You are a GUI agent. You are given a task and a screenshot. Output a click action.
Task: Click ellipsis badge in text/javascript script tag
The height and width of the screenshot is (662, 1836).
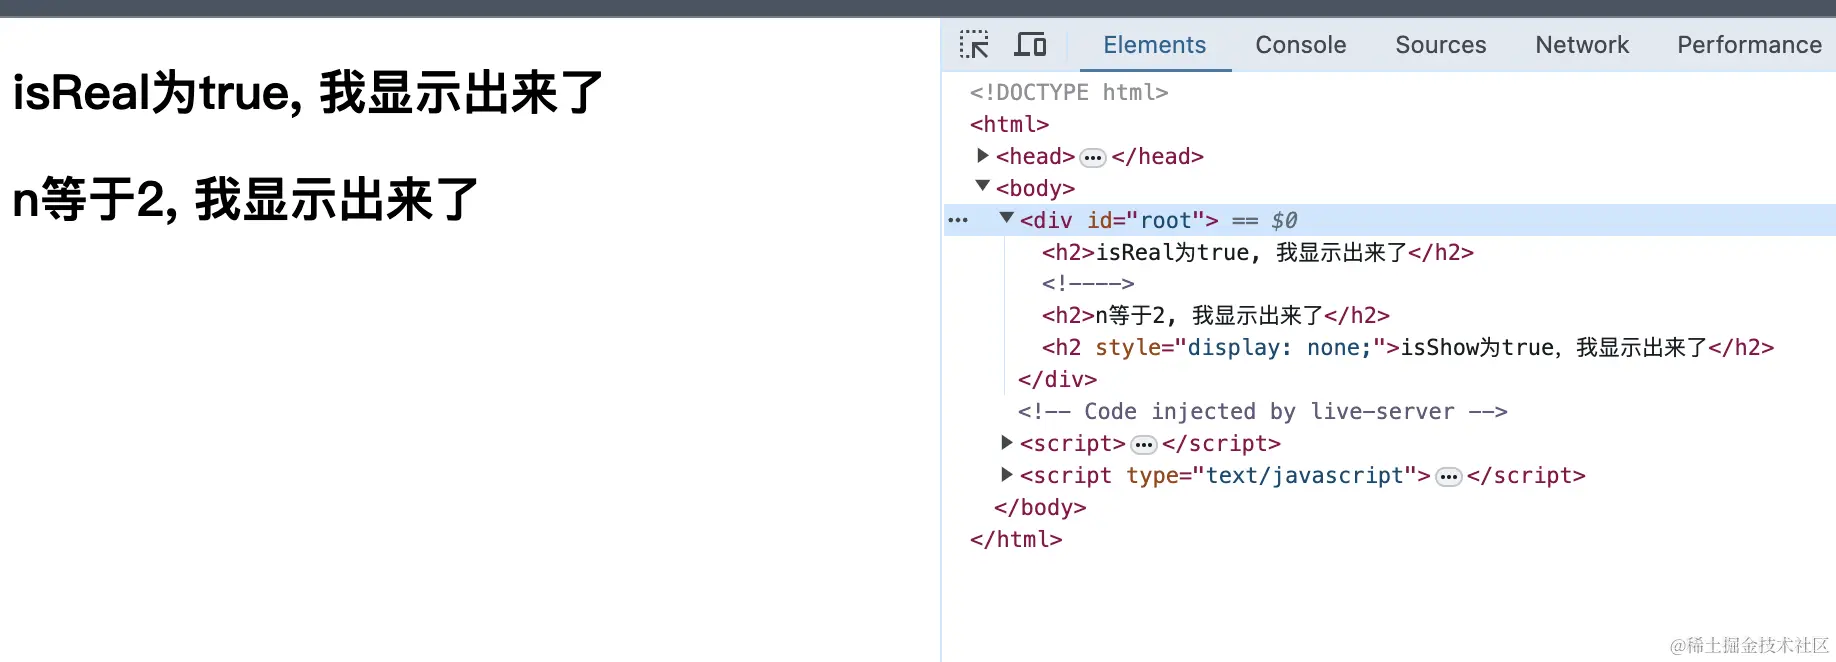point(1449,477)
